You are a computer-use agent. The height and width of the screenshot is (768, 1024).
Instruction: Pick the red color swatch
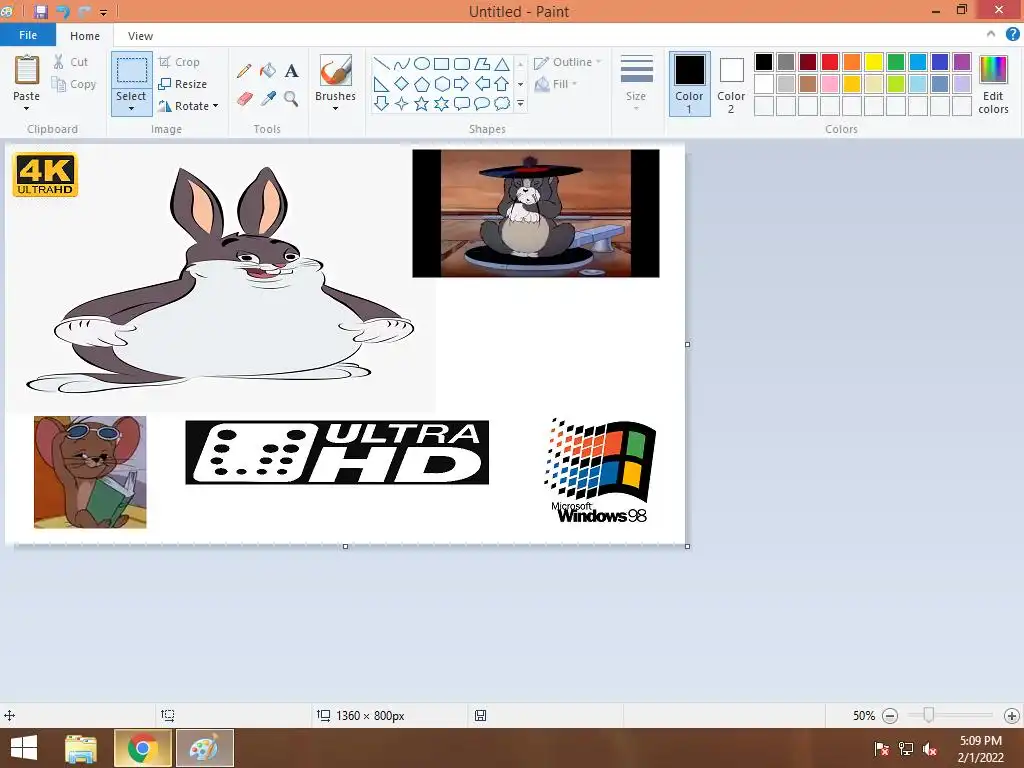pyautogui.click(x=830, y=62)
